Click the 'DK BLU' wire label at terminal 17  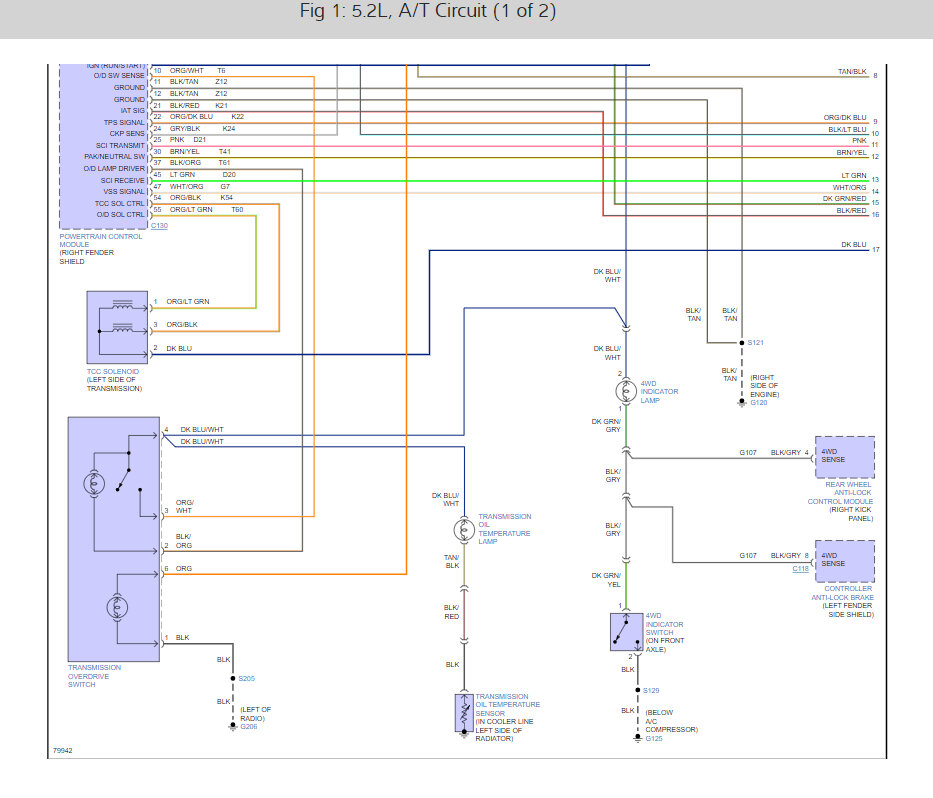(854, 245)
